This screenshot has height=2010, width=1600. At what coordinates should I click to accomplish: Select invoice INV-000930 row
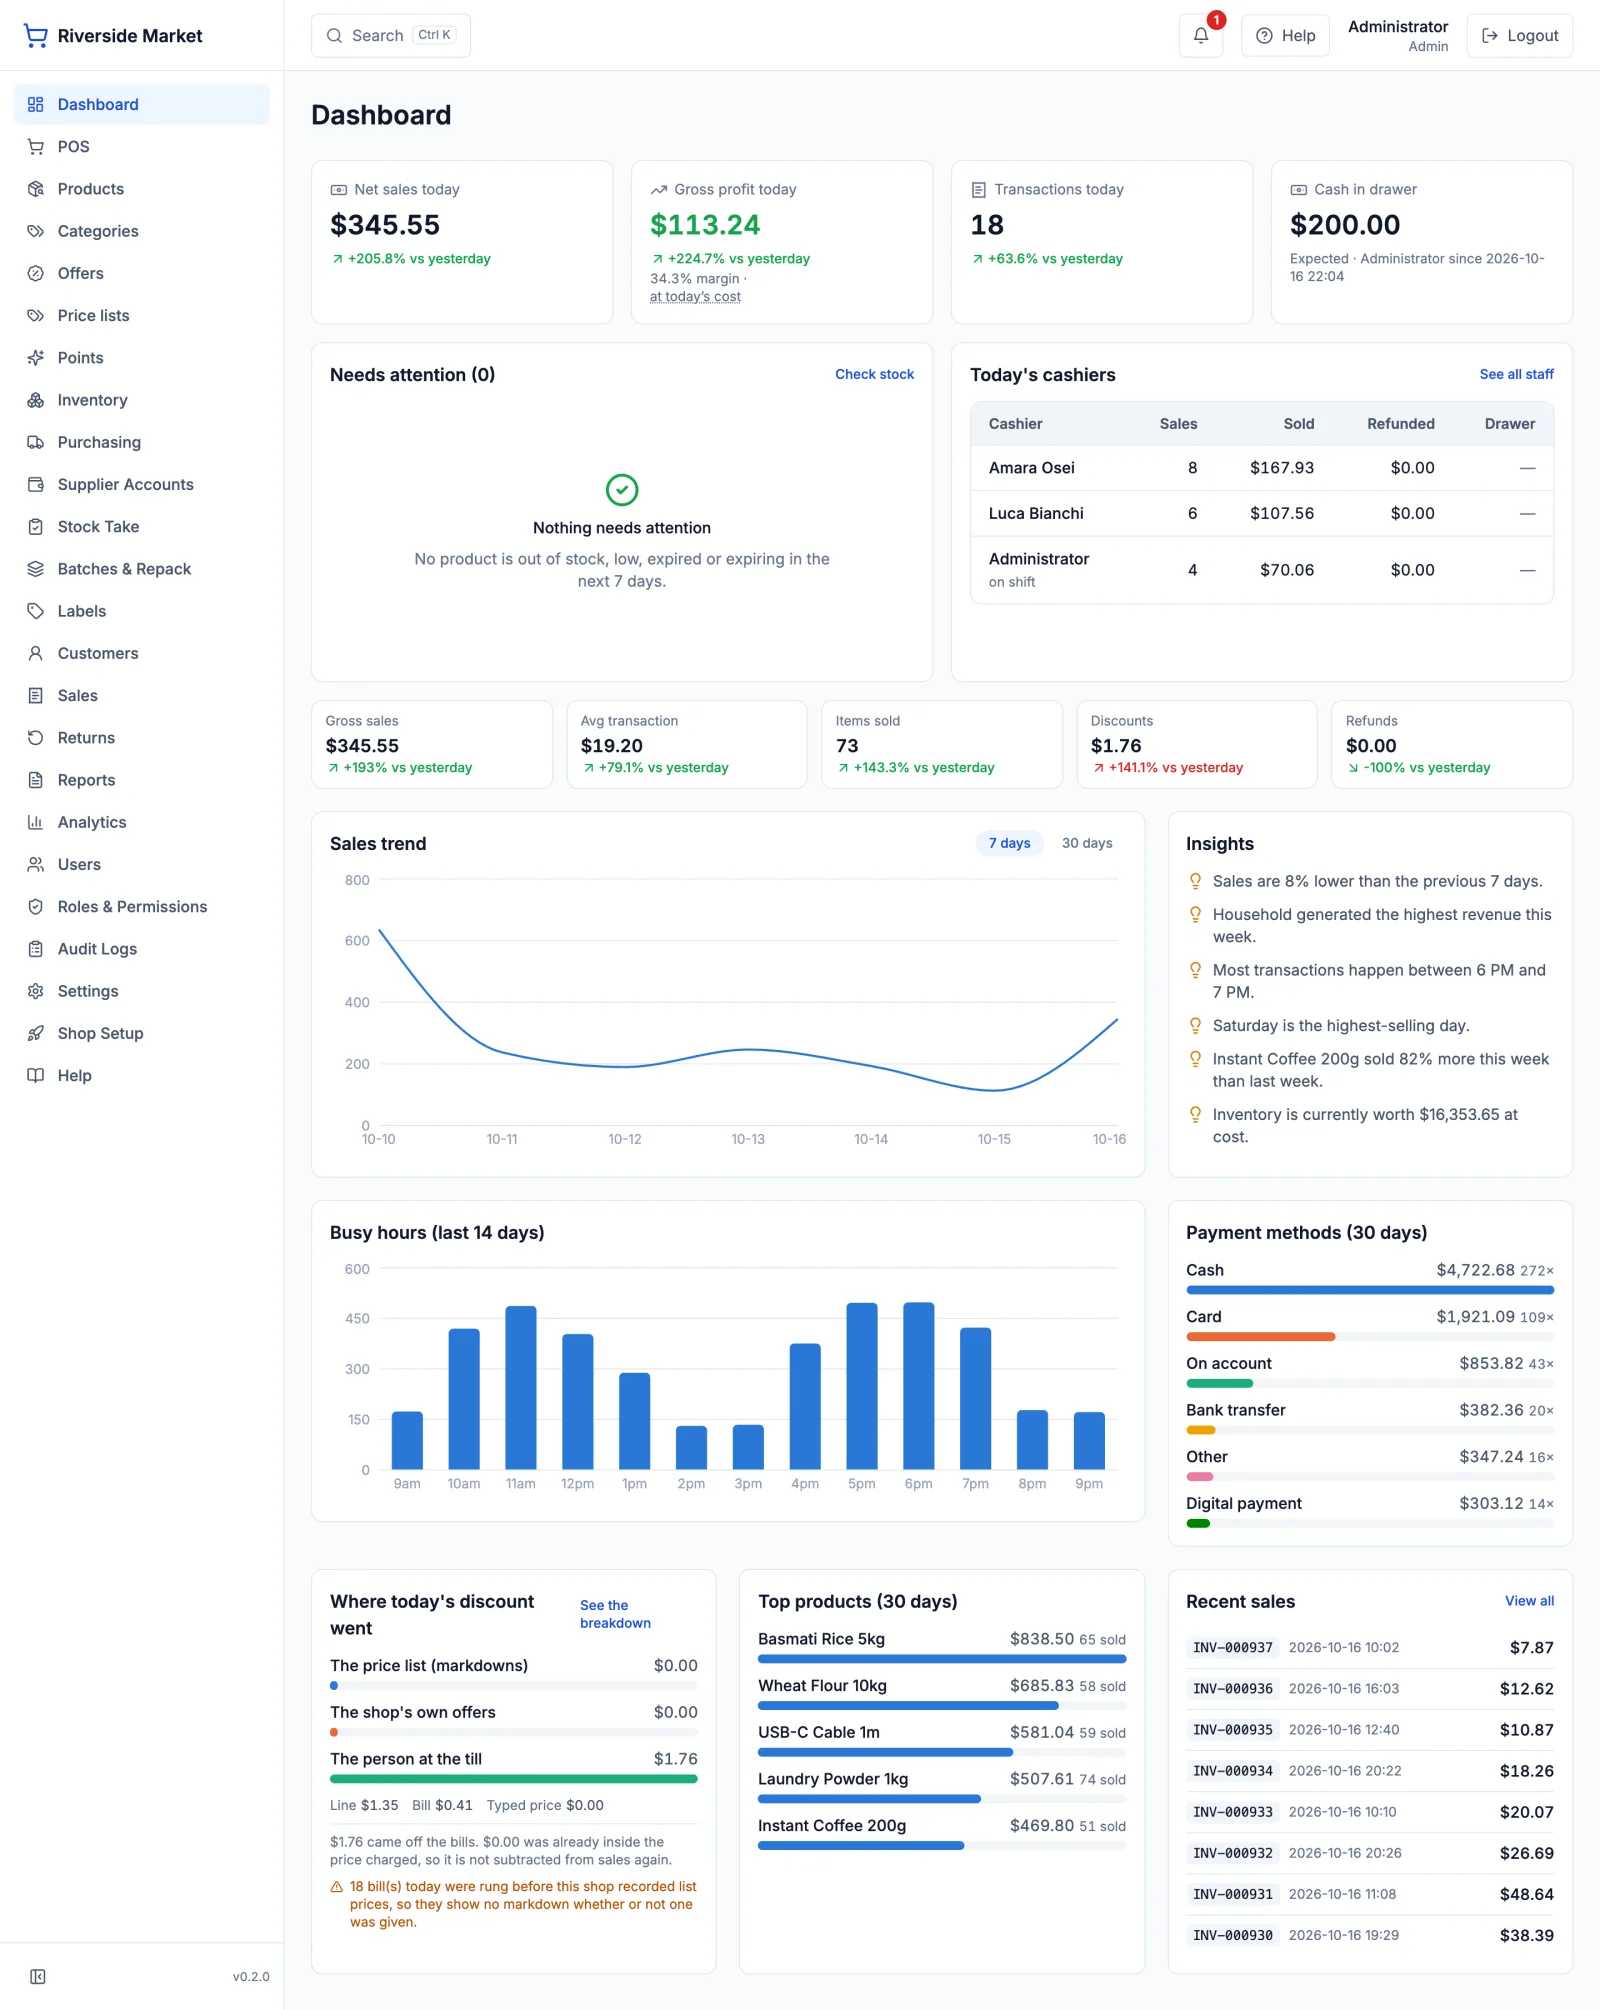pyautogui.click(x=1370, y=1936)
